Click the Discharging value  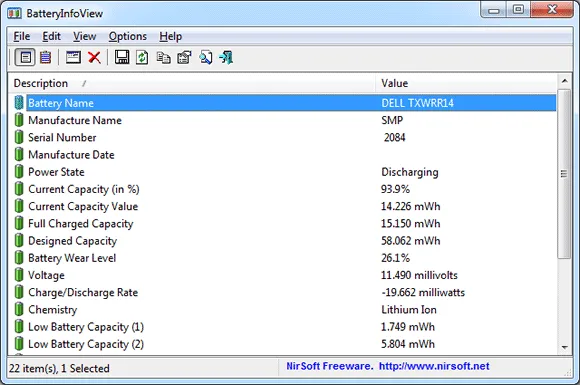(x=410, y=172)
